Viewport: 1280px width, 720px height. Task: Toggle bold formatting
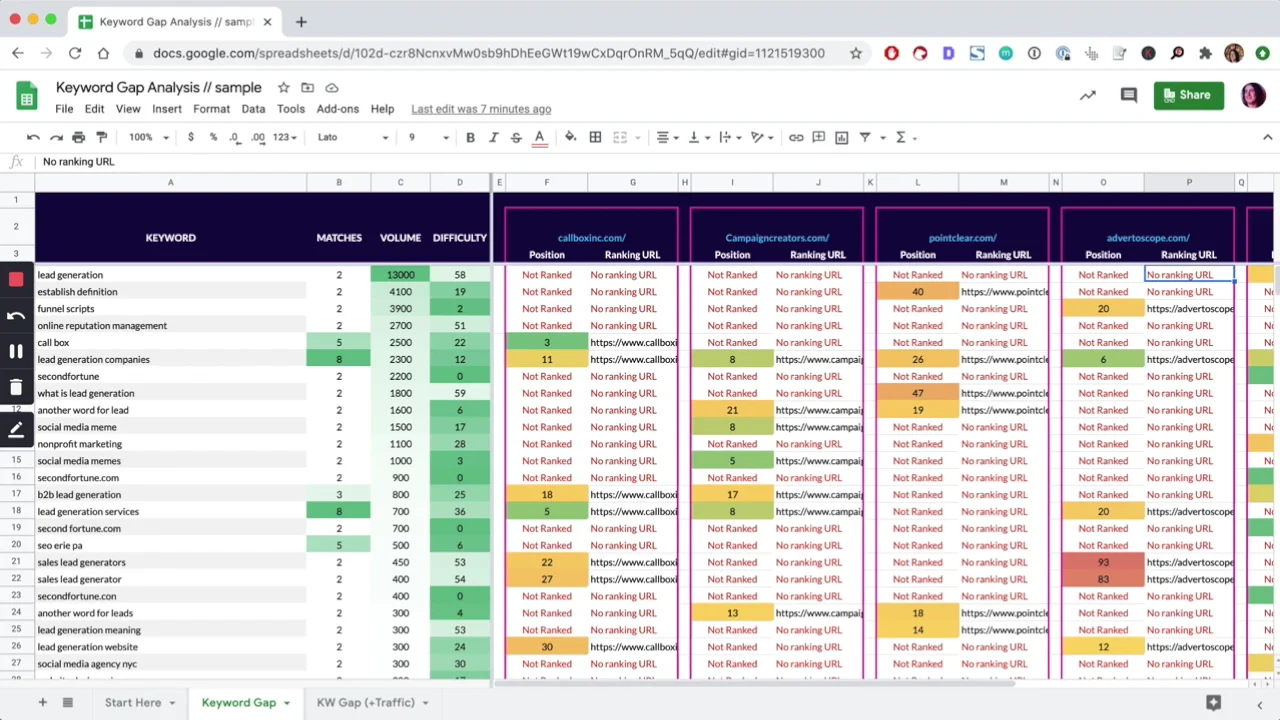(x=470, y=137)
